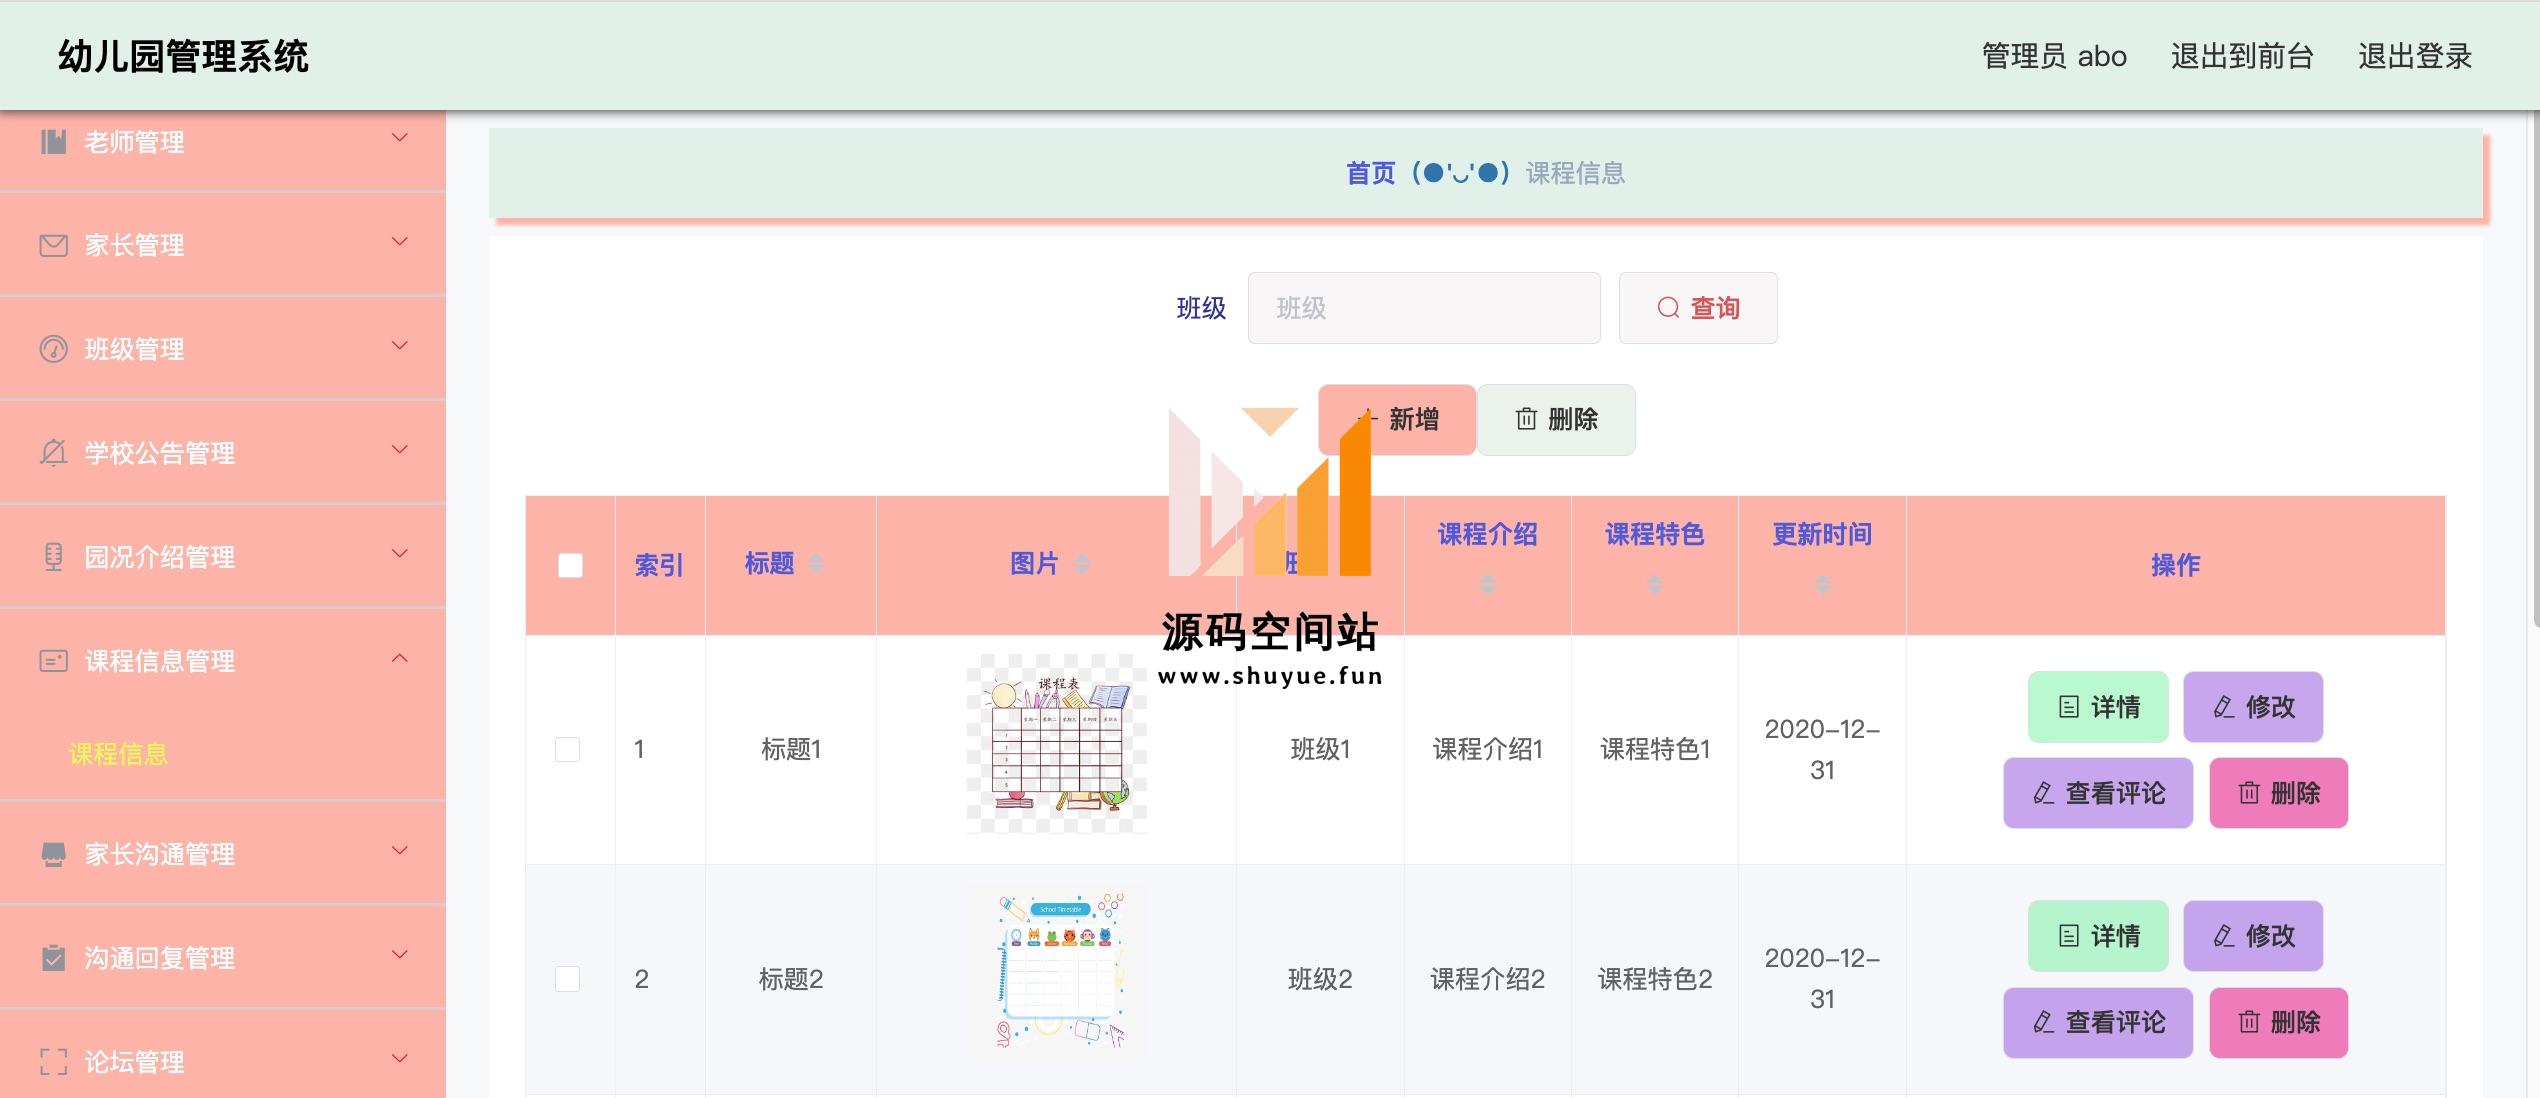2540x1098 pixels.
Task: Open the 标题1 course table thumbnail
Action: pos(1057,744)
